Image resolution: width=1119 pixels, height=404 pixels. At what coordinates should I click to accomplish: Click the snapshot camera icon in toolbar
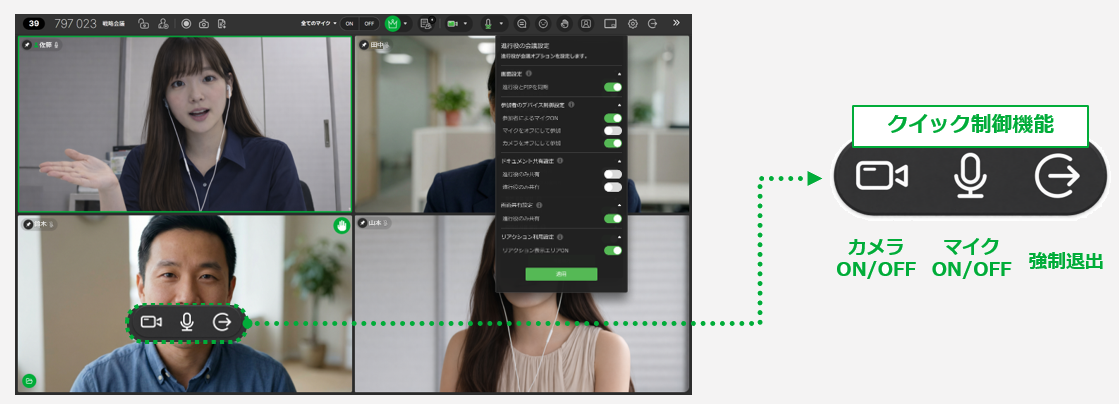point(204,24)
